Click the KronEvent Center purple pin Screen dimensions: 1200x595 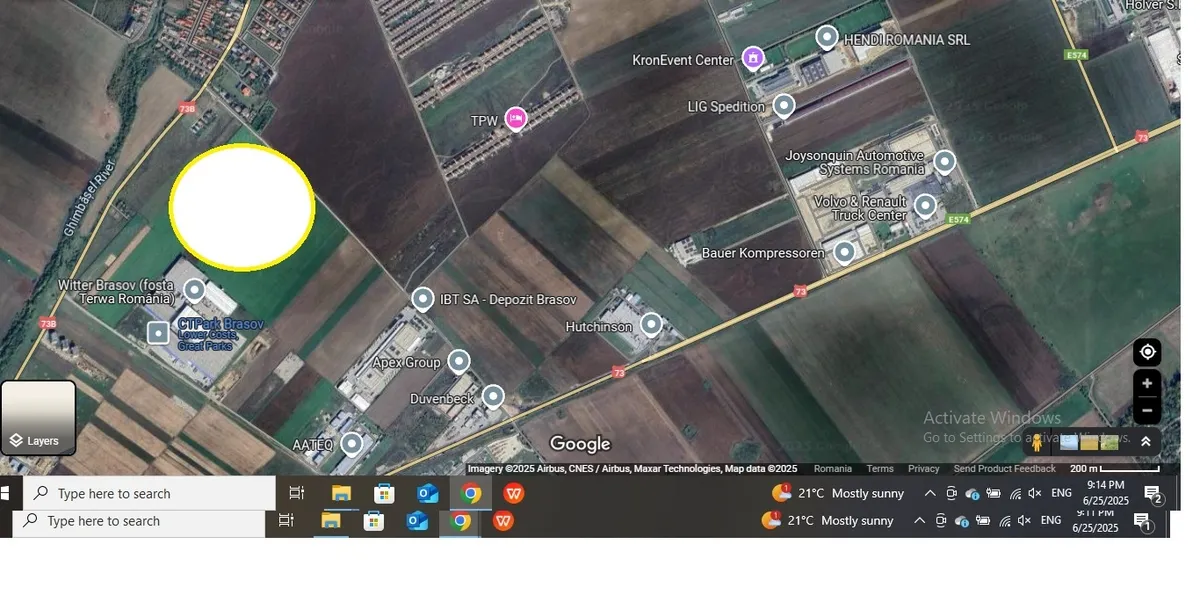(x=753, y=58)
